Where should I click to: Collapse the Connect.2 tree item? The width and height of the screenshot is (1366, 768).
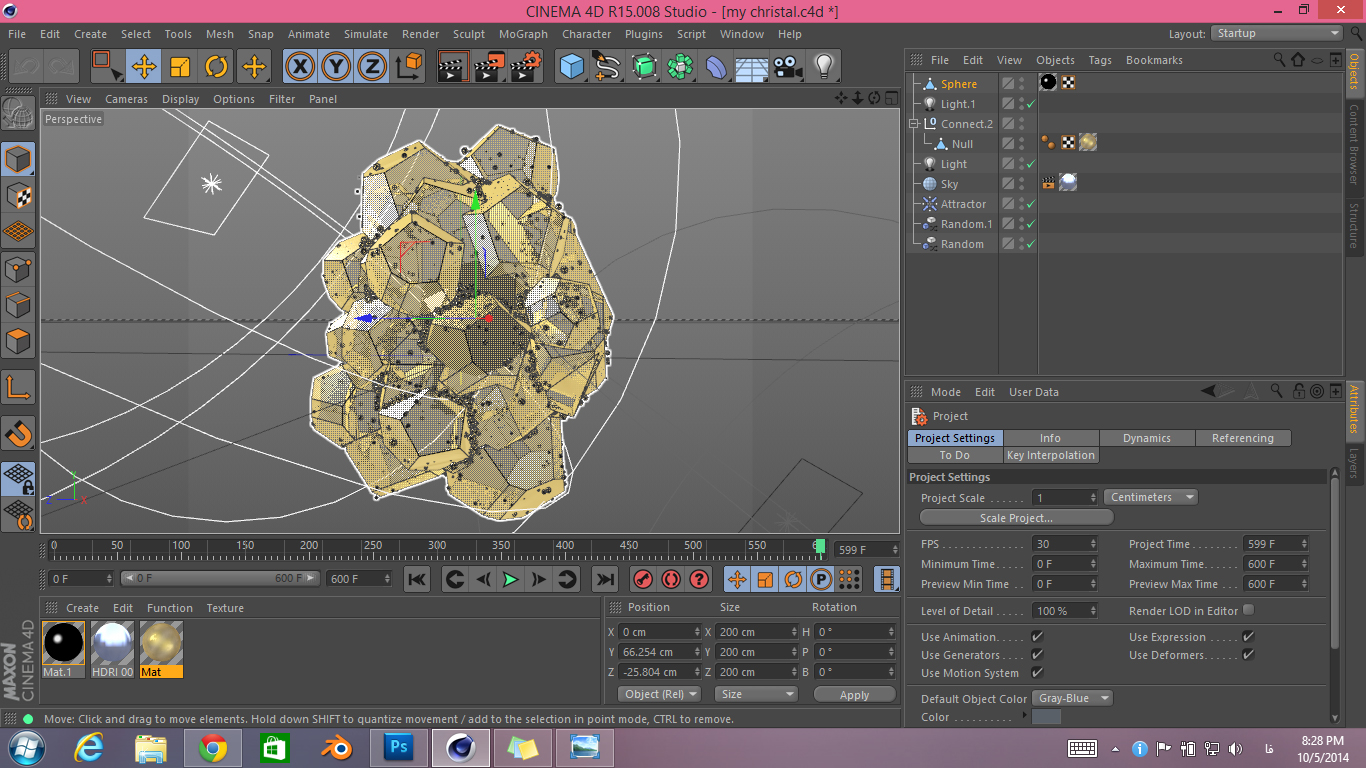[x=913, y=124]
